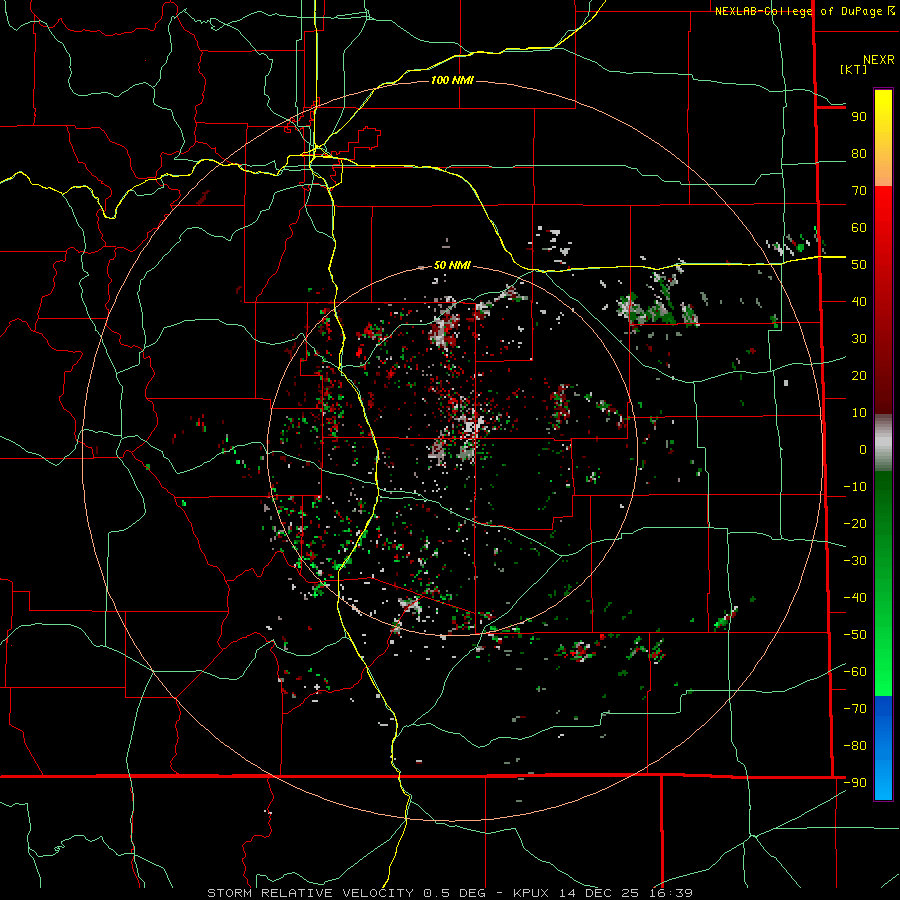The image size is (900, 900).
Task: Pick the blue segment of the color bar
Action: (x=883, y=747)
